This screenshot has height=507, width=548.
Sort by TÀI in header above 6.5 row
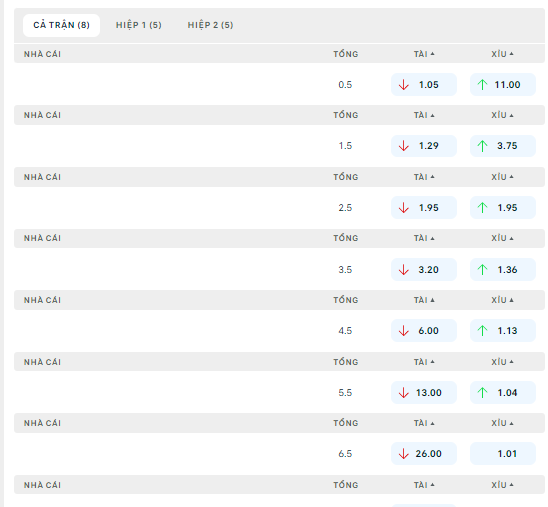tap(424, 423)
